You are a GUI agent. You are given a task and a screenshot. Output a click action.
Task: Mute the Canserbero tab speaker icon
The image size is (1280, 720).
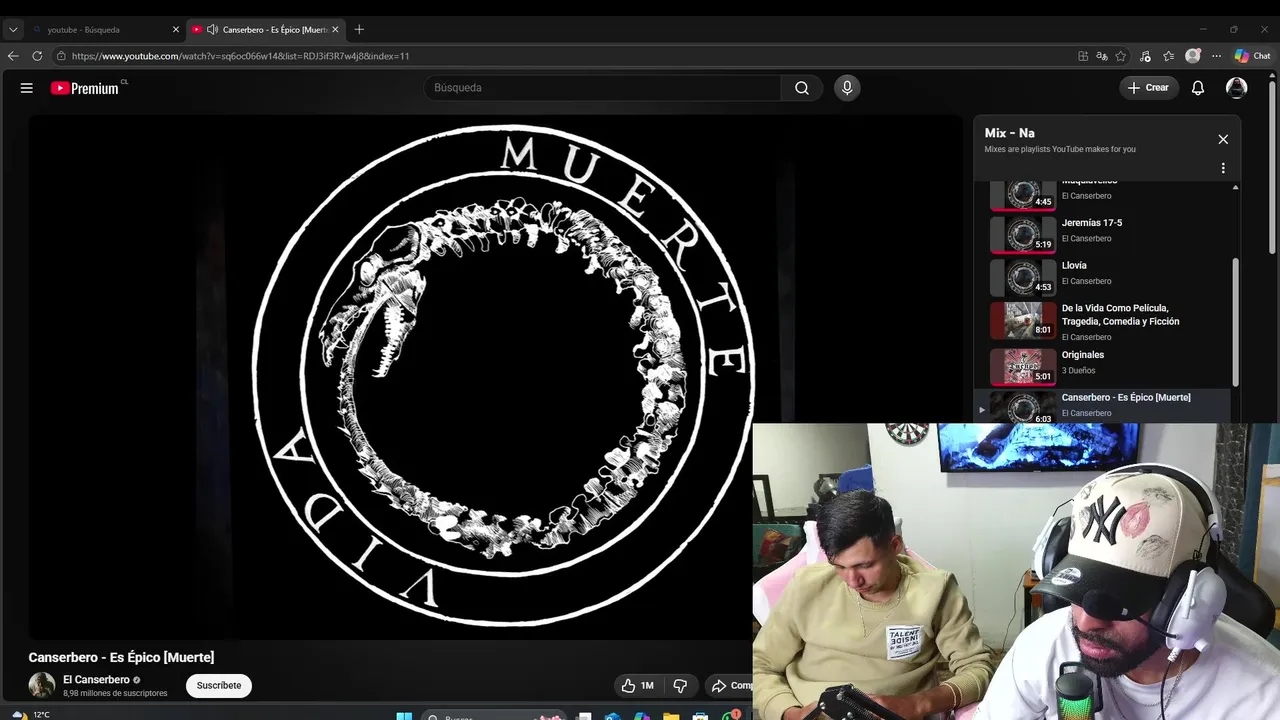pyautogui.click(x=212, y=30)
